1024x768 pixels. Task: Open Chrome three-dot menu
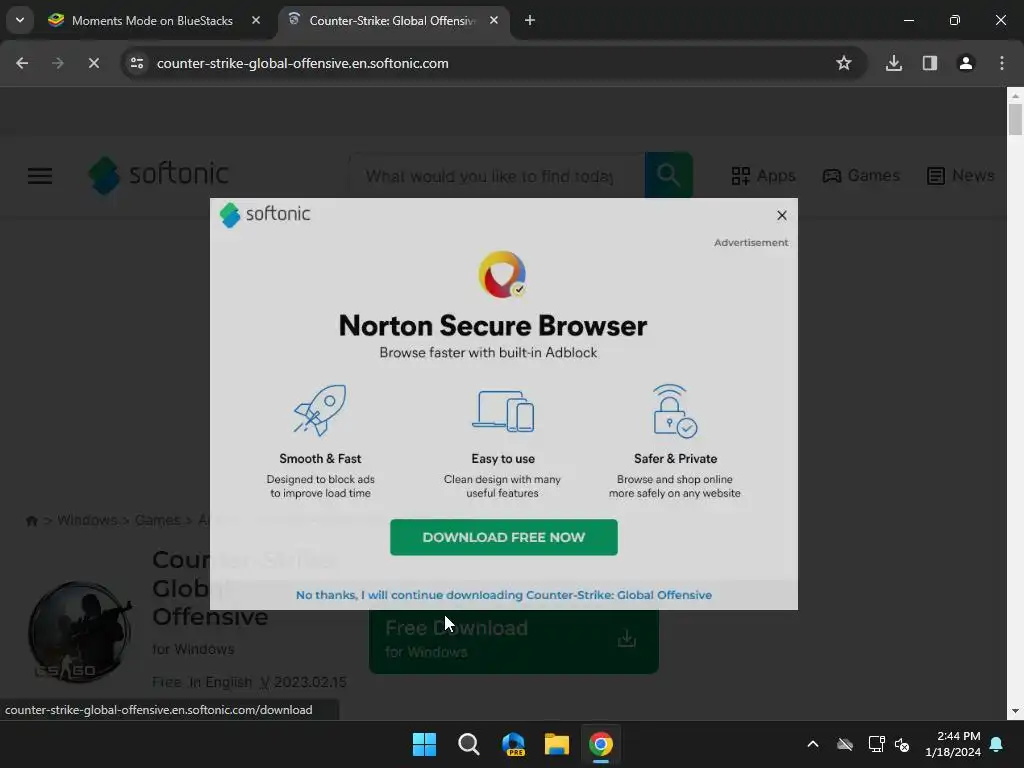click(1002, 63)
